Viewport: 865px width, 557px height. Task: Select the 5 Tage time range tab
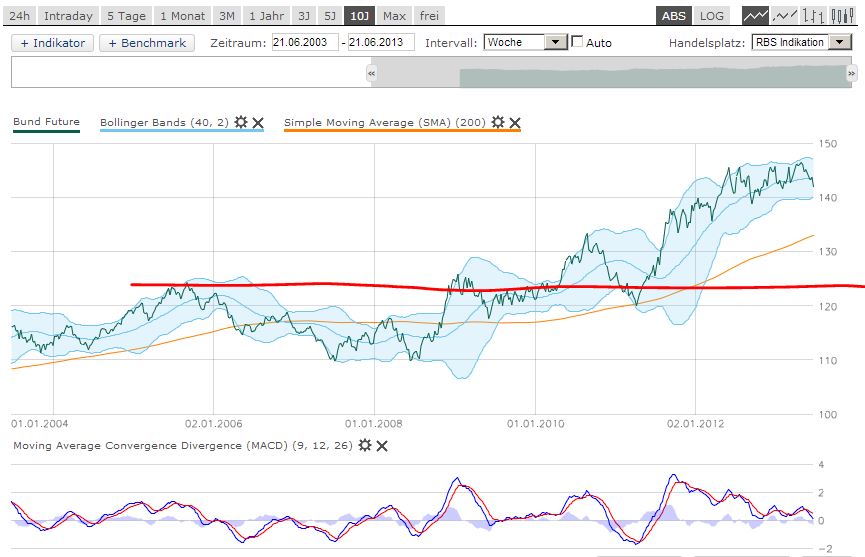[x=126, y=16]
